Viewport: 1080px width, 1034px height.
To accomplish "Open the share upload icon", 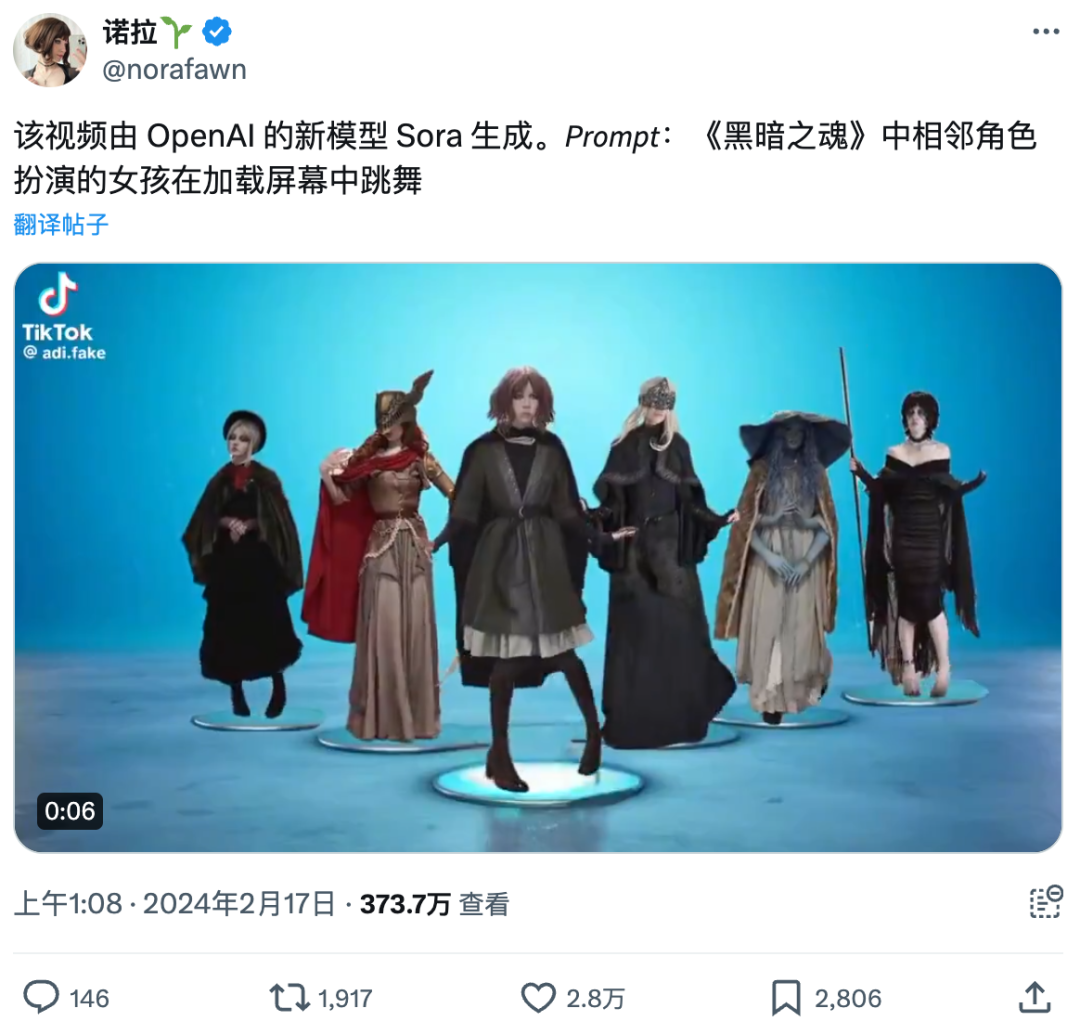I will click(1035, 997).
